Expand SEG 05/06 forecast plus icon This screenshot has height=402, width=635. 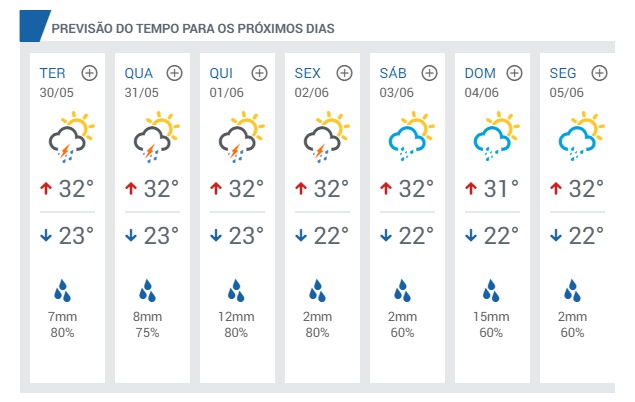point(600,73)
